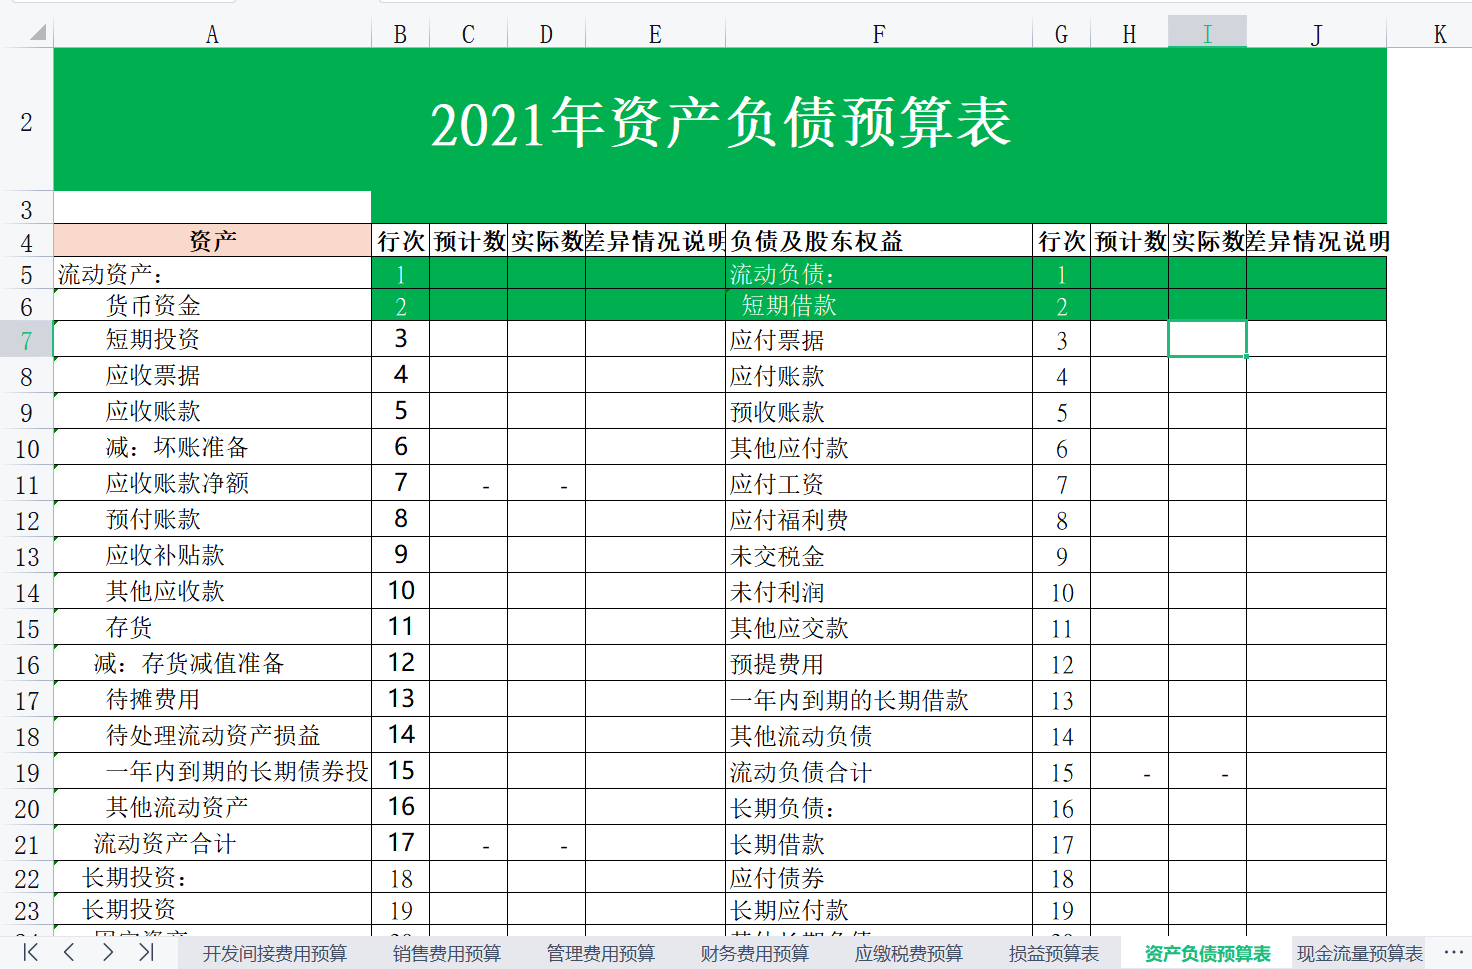Click the column I header

click(x=1207, y=34)
